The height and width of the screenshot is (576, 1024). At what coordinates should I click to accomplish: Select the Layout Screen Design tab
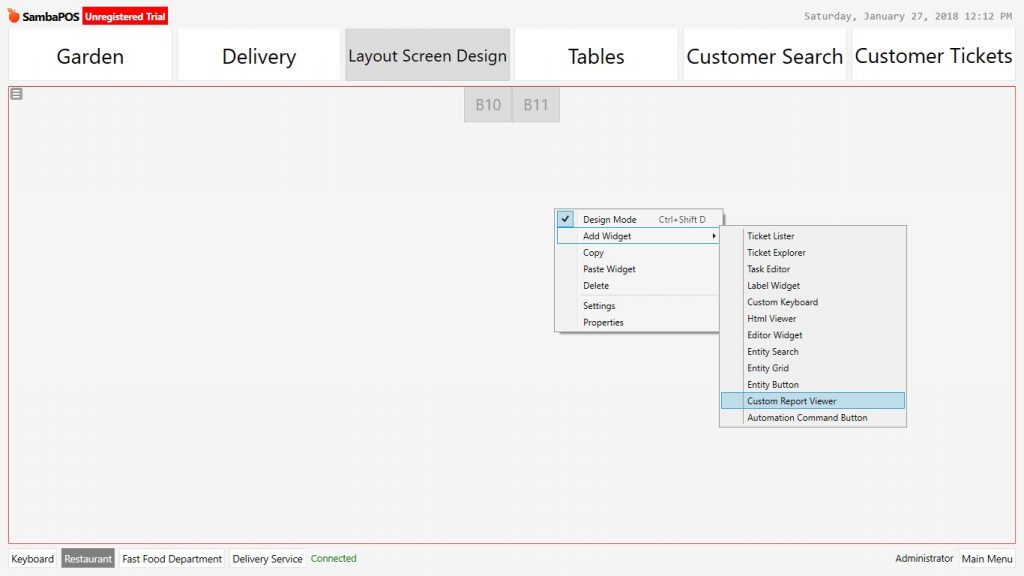point(427,55)
